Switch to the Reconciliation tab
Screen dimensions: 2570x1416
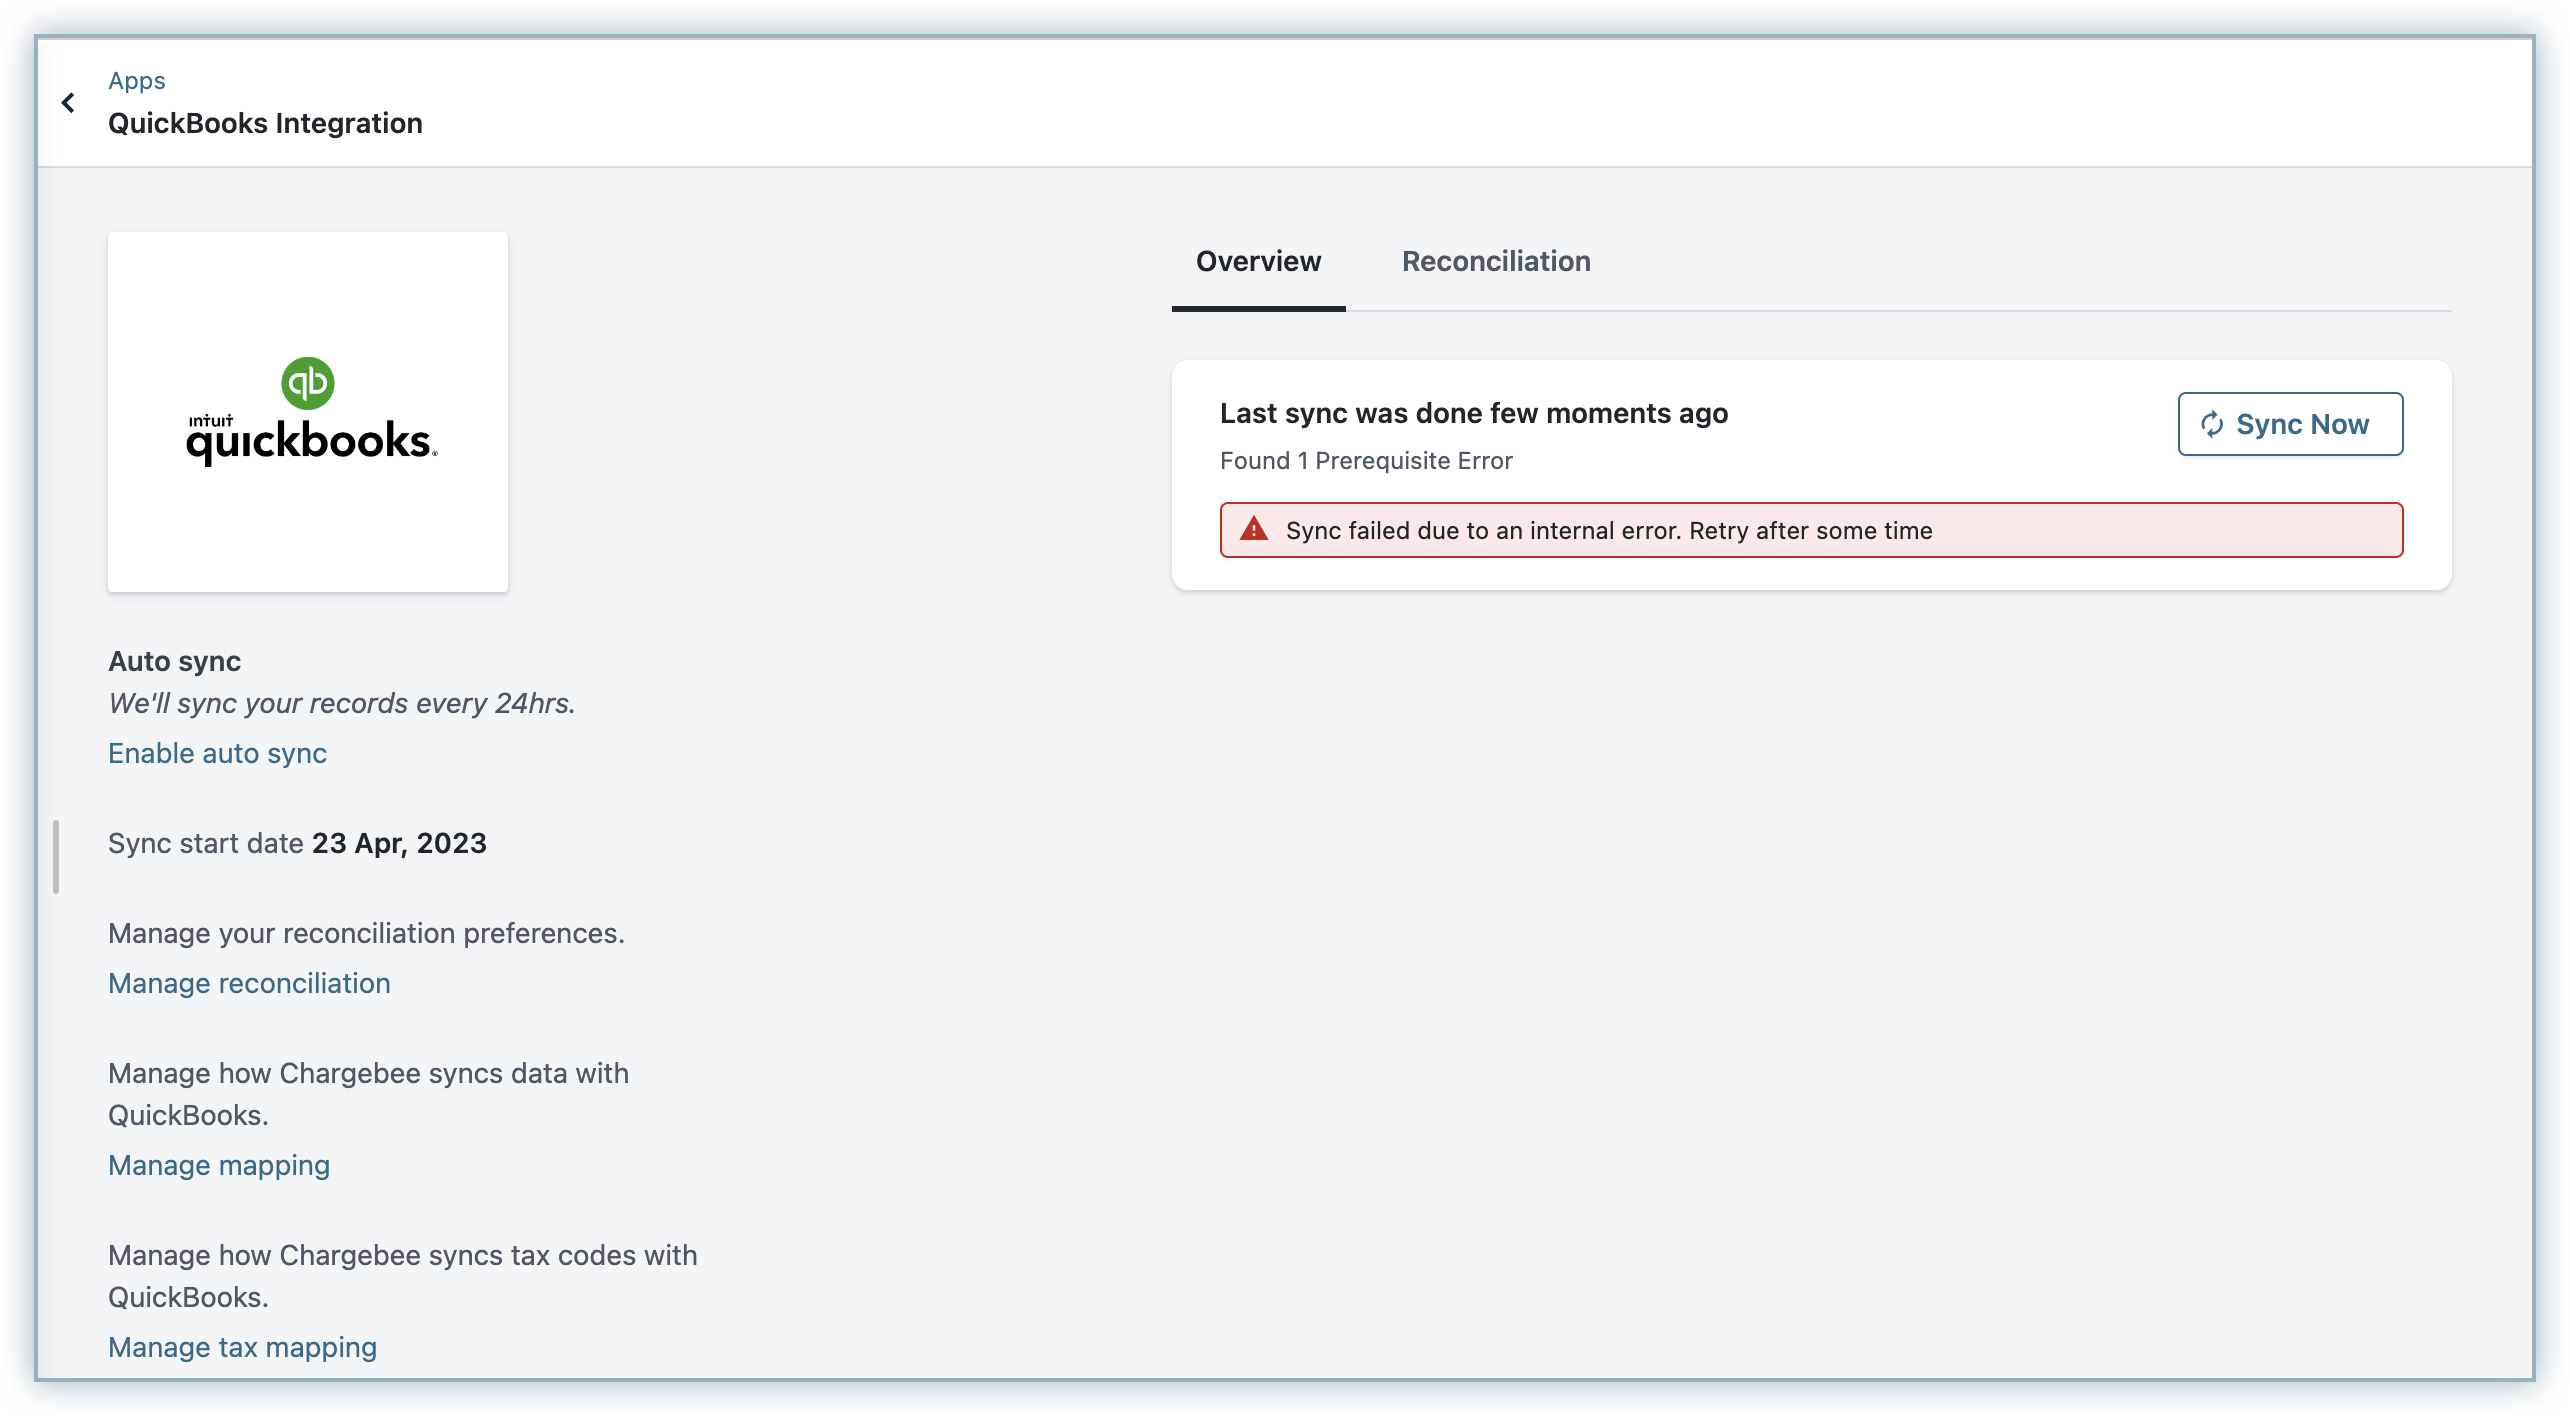click(1496, 262)
